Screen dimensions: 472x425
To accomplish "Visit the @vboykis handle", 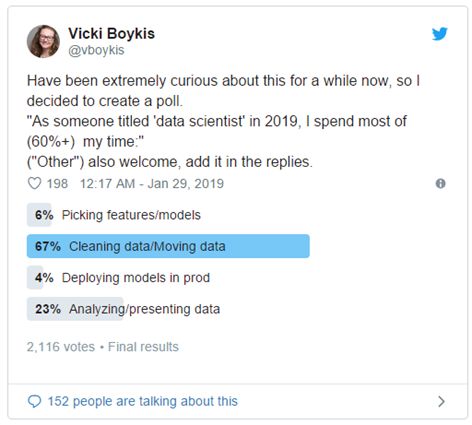I will [x=96, y=50].
